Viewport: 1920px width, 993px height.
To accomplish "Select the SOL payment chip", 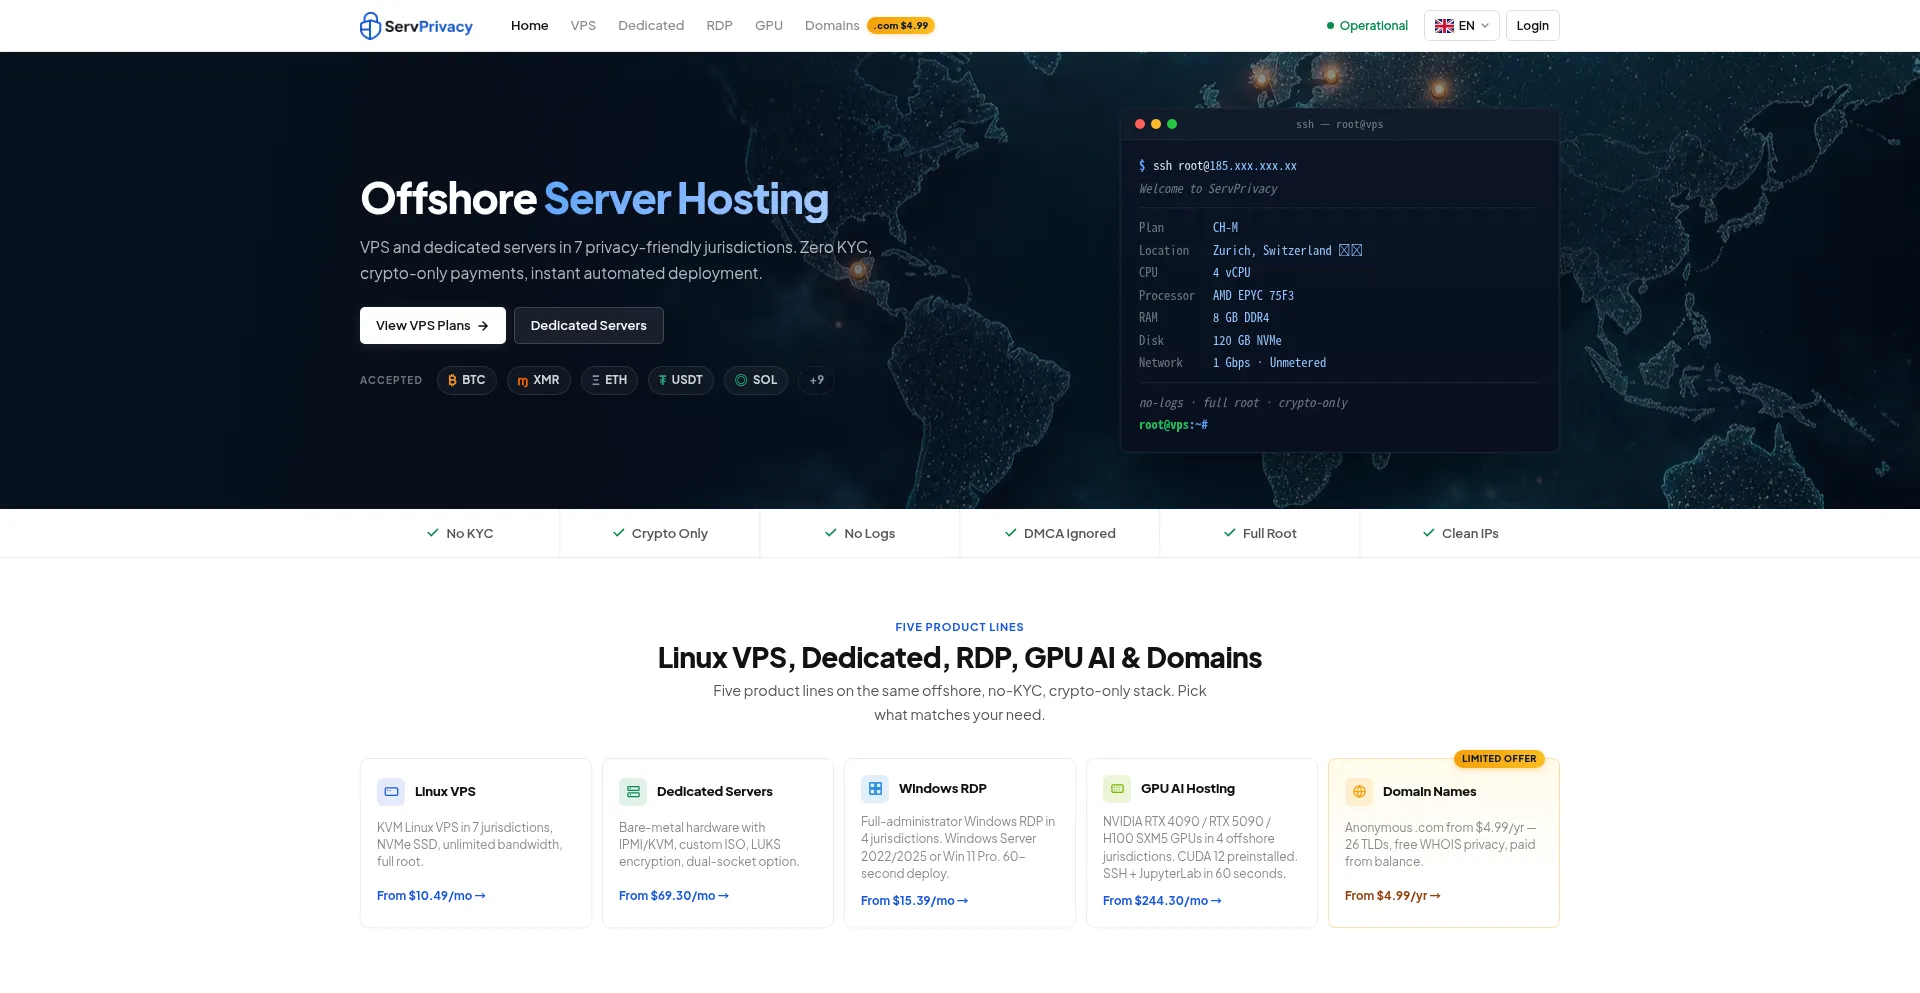I will click(756, 380).
